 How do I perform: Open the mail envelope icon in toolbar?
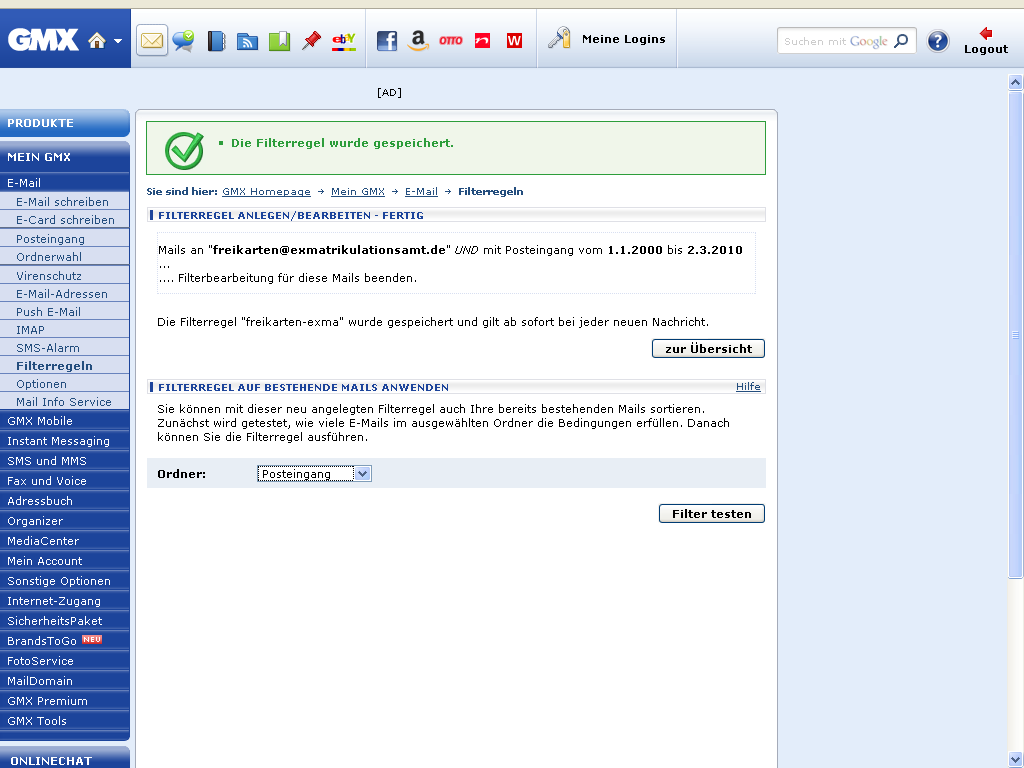pos(152,41)
